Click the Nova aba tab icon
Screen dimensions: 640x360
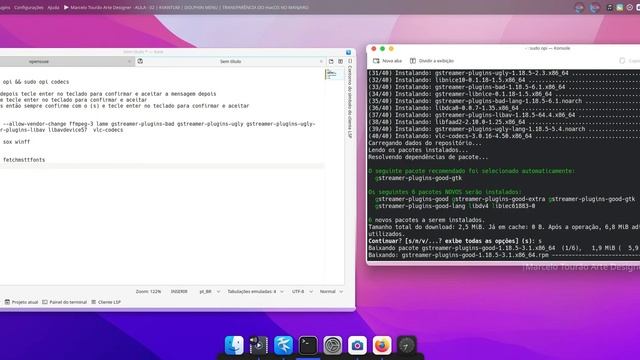pos(376,61)
